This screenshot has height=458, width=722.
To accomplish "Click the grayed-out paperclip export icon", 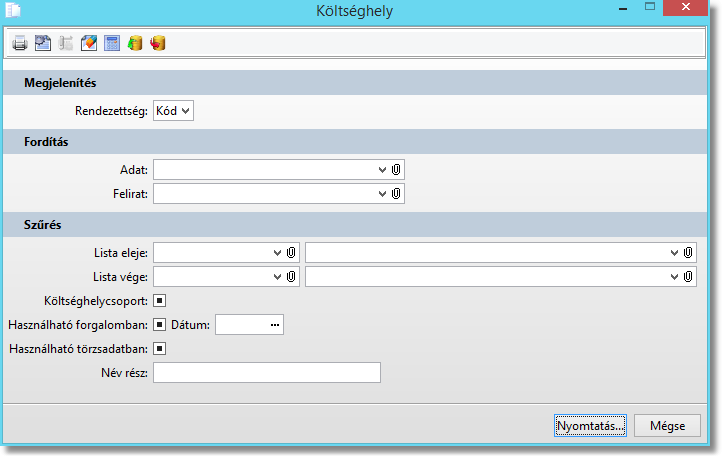I will (x=66, y=43).
